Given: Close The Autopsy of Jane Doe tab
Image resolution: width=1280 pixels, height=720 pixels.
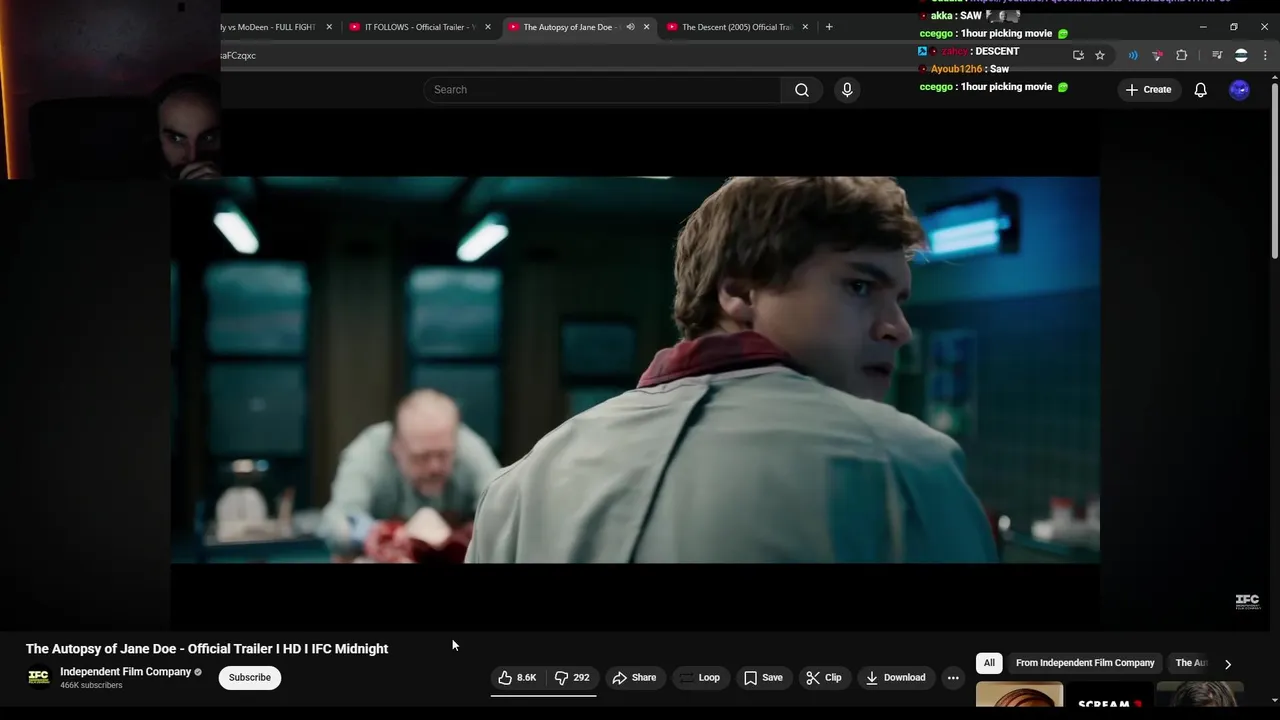Looking at the screenshot, I should (x=646, y=27).
